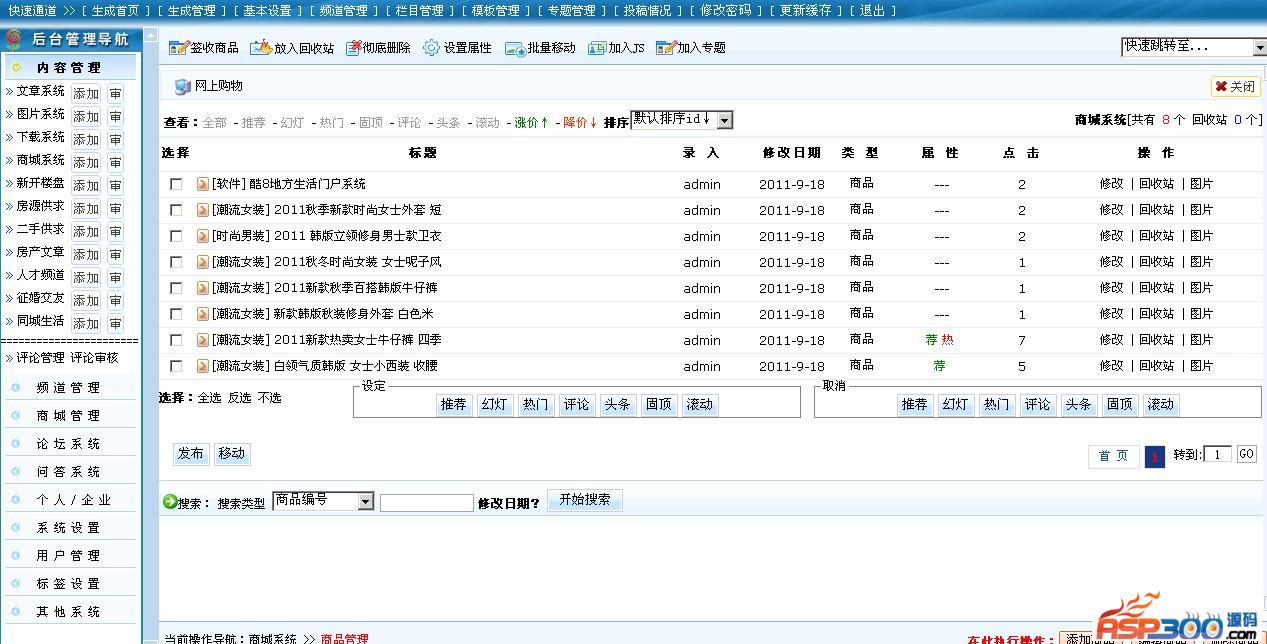This screenshot has width=1267, height=644.
Task: Click the arrow icon before 问答系统 in sidebar
Action: [x=16, y=472]
